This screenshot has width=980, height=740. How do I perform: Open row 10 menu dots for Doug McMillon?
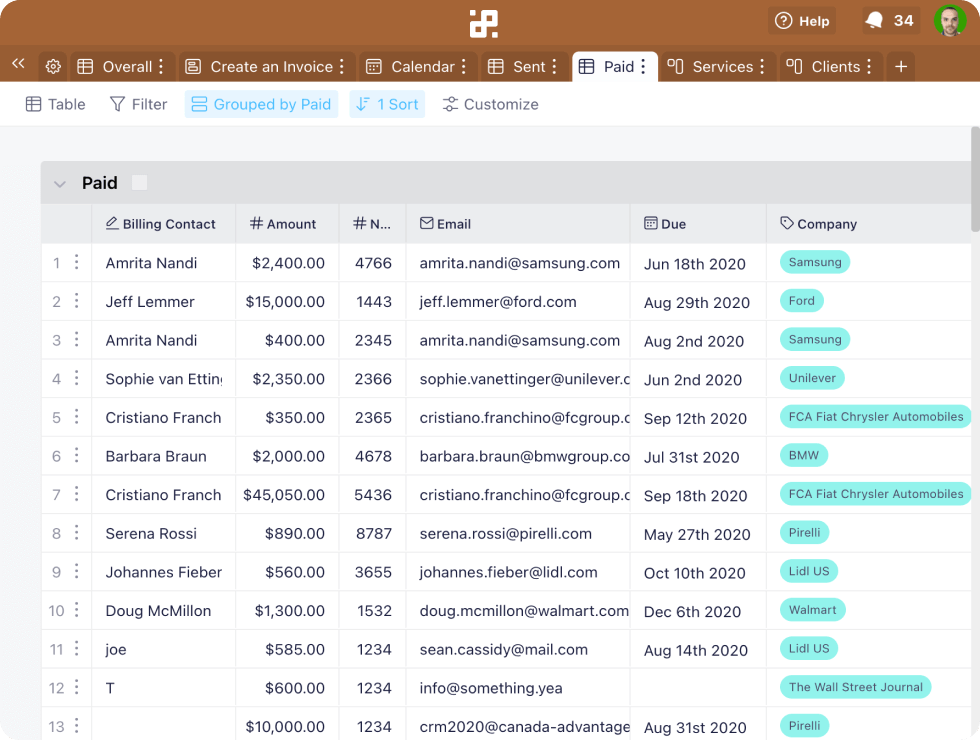76,609
